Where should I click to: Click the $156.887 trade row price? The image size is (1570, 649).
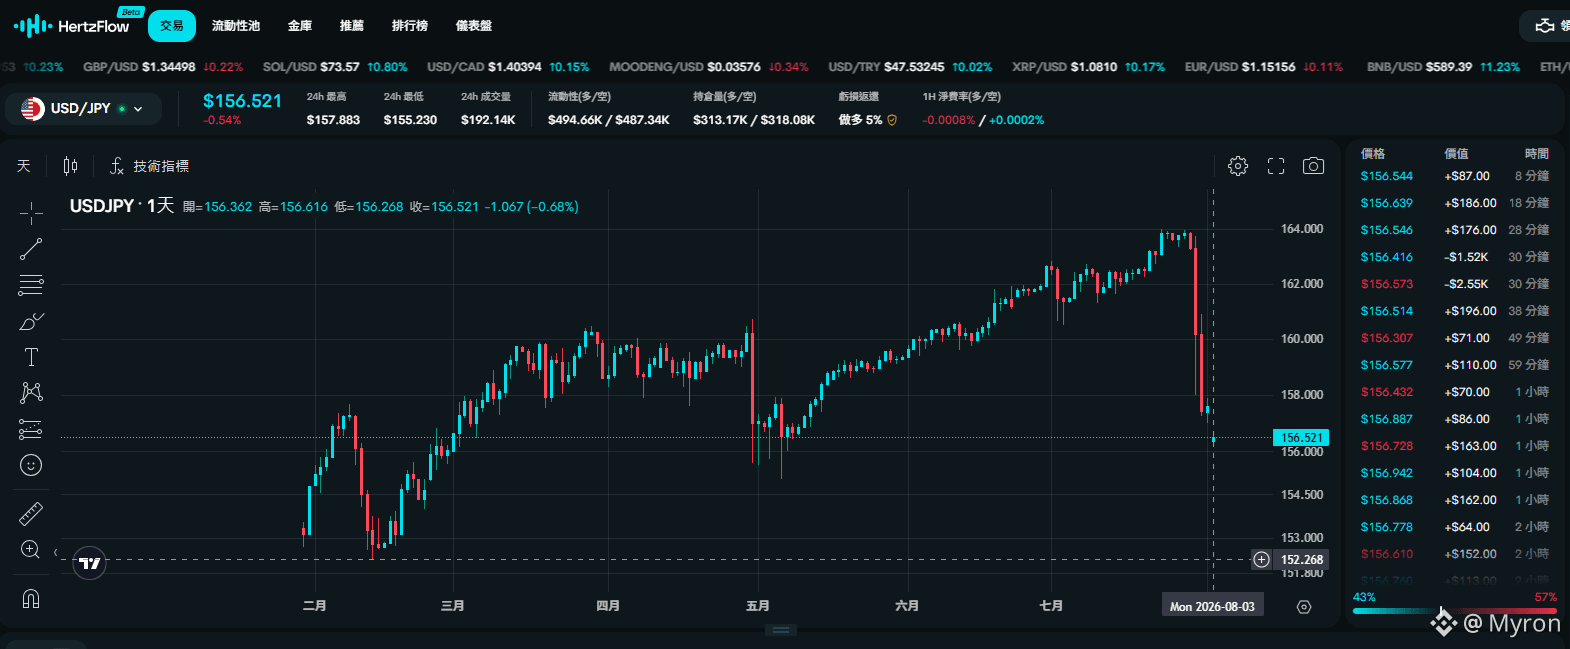click(x=1387, y=419)
